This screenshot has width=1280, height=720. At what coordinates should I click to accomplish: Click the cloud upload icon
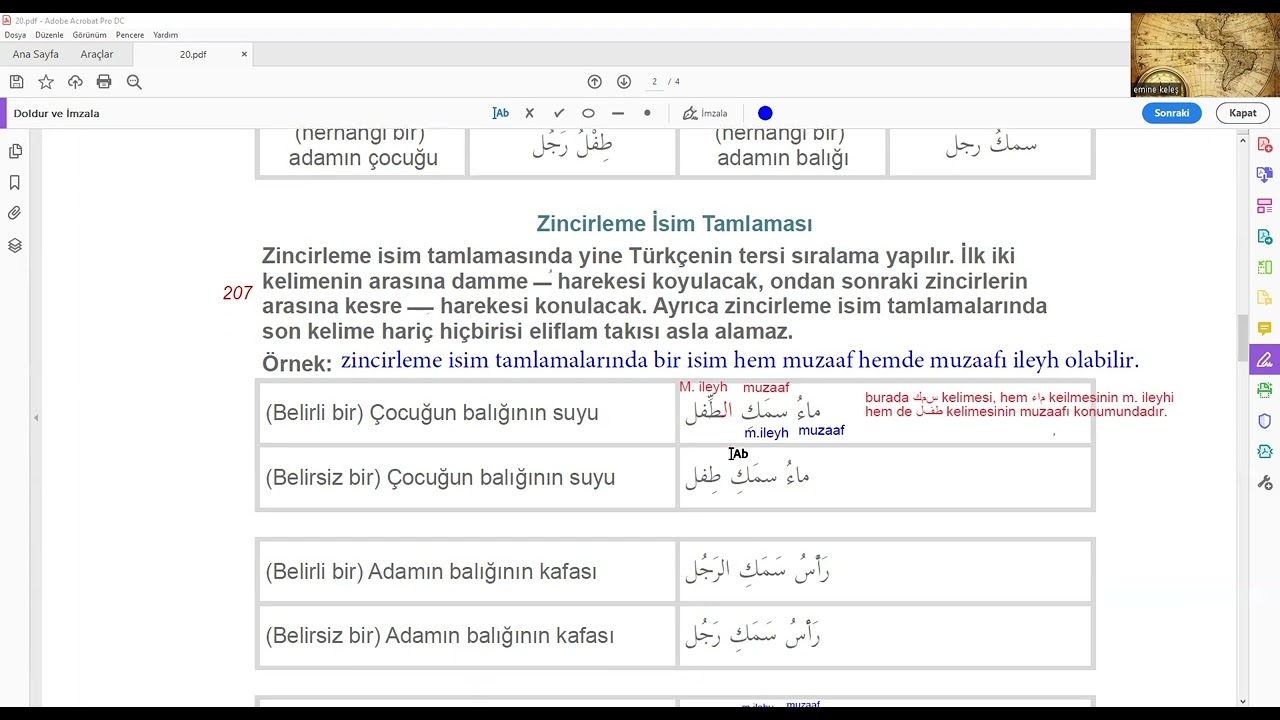pyautogui.click(x=75, y=82)
